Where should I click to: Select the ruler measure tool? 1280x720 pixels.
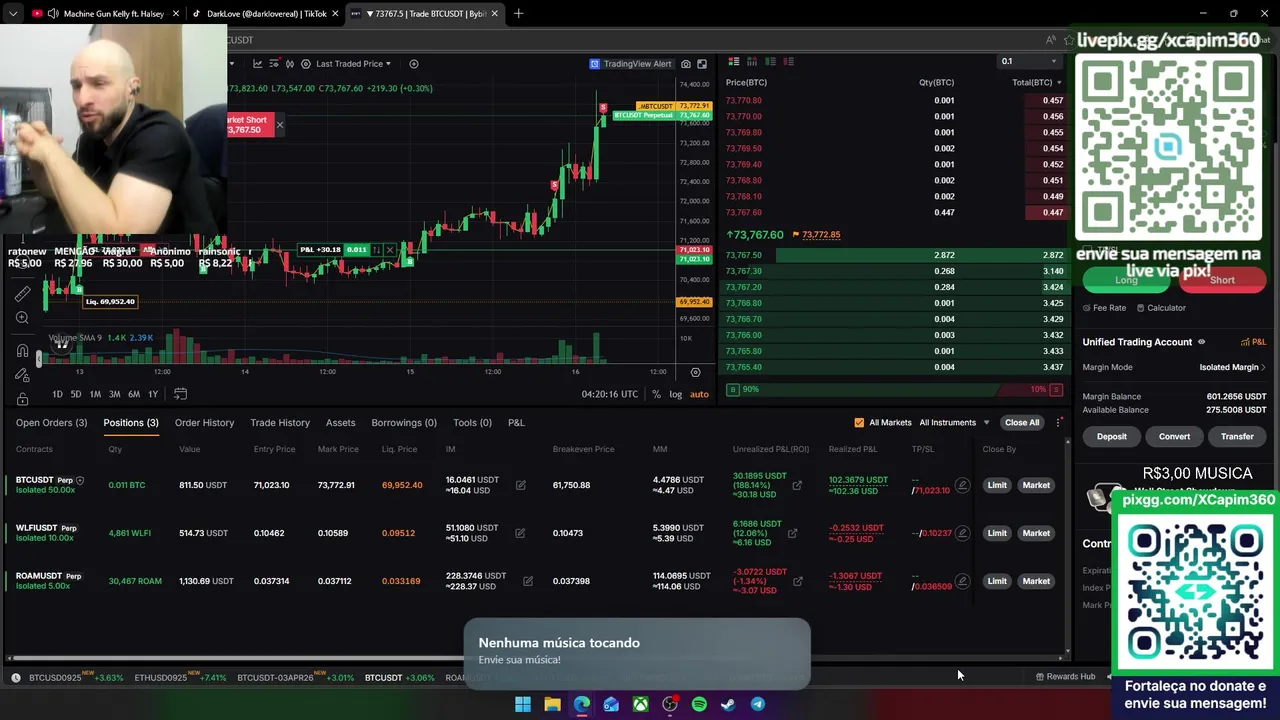click(x=22, y=294)
